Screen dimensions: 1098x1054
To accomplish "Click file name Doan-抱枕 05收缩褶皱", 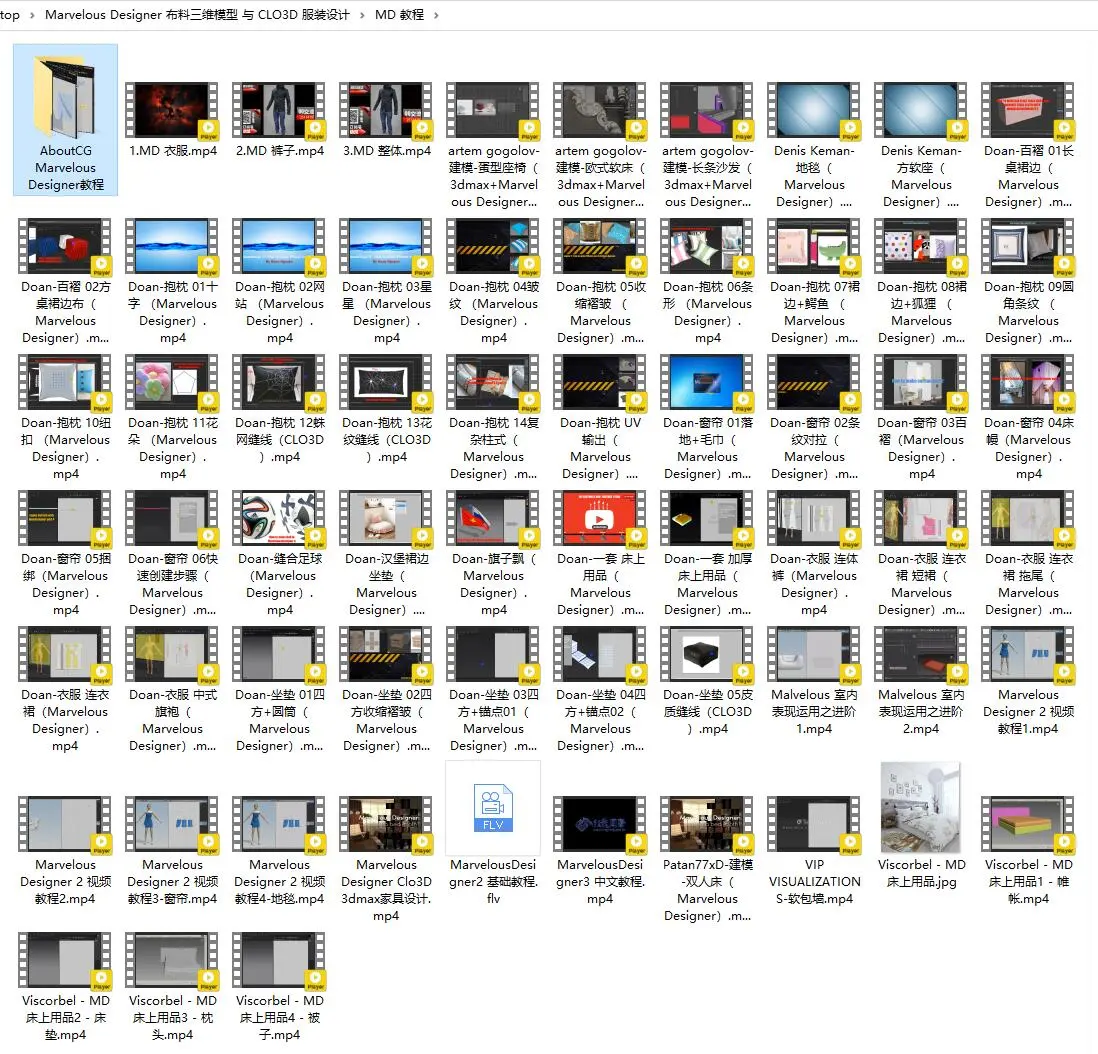I will tap(600, 312).
